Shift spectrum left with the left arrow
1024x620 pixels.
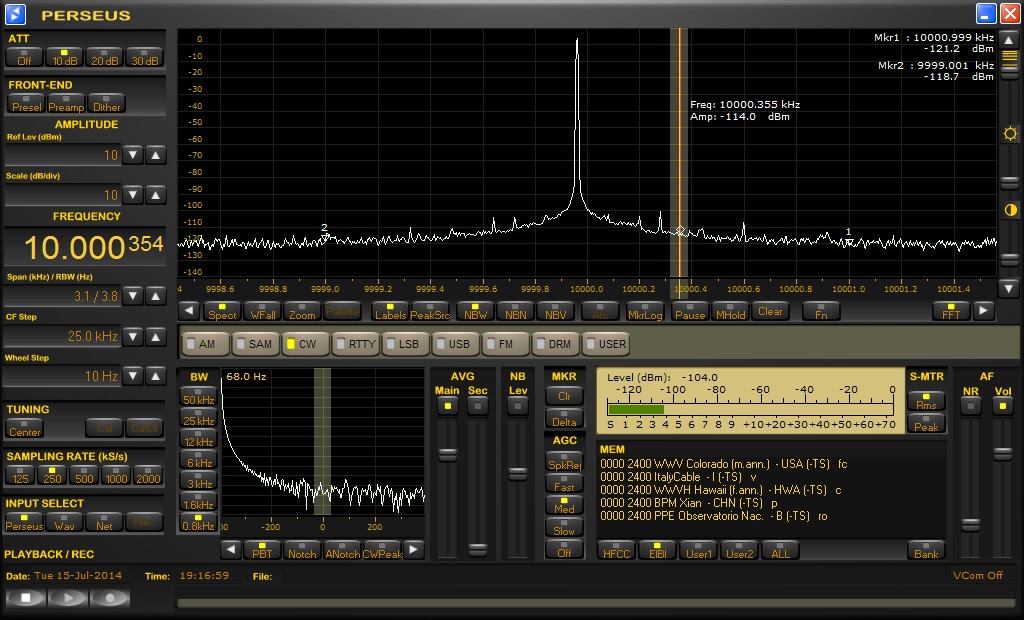189,311
